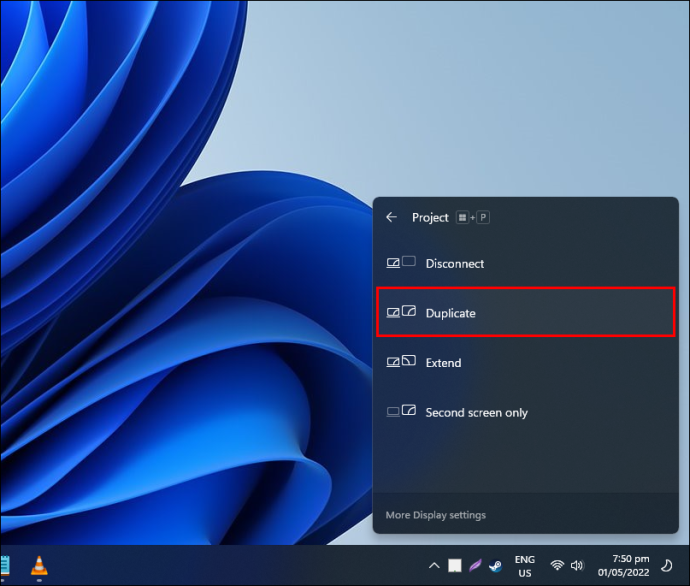
Task: Open More Display settings link
Action: pos(436,515)
